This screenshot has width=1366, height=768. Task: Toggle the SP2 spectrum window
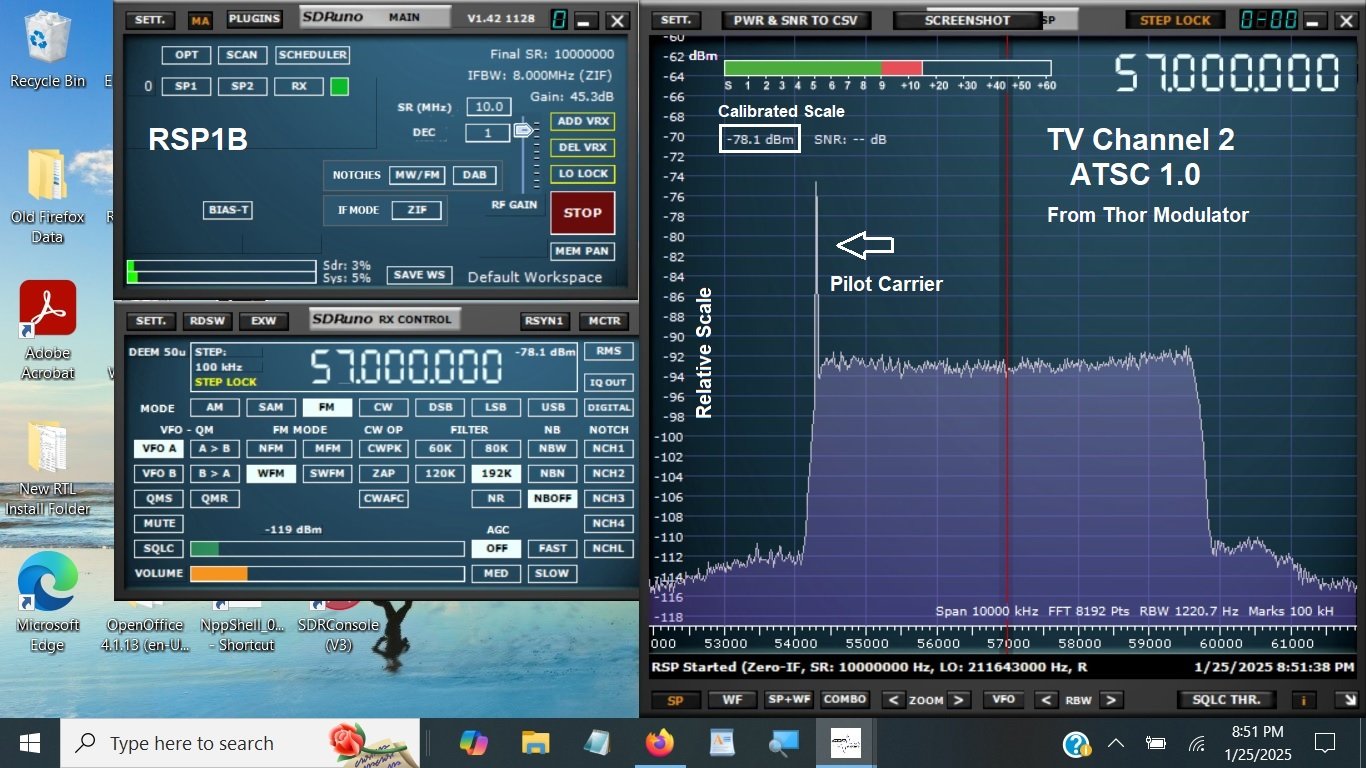[242, 86]
